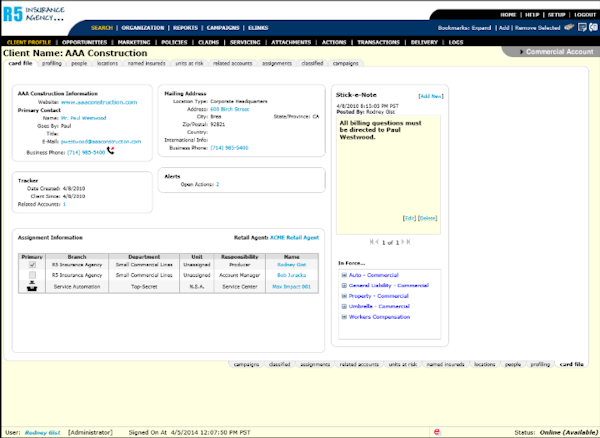The width and height of the screenshot is (600, 438).
Task: Open the Delivery section
Action: pyautogui.click(x=424, y=42)
